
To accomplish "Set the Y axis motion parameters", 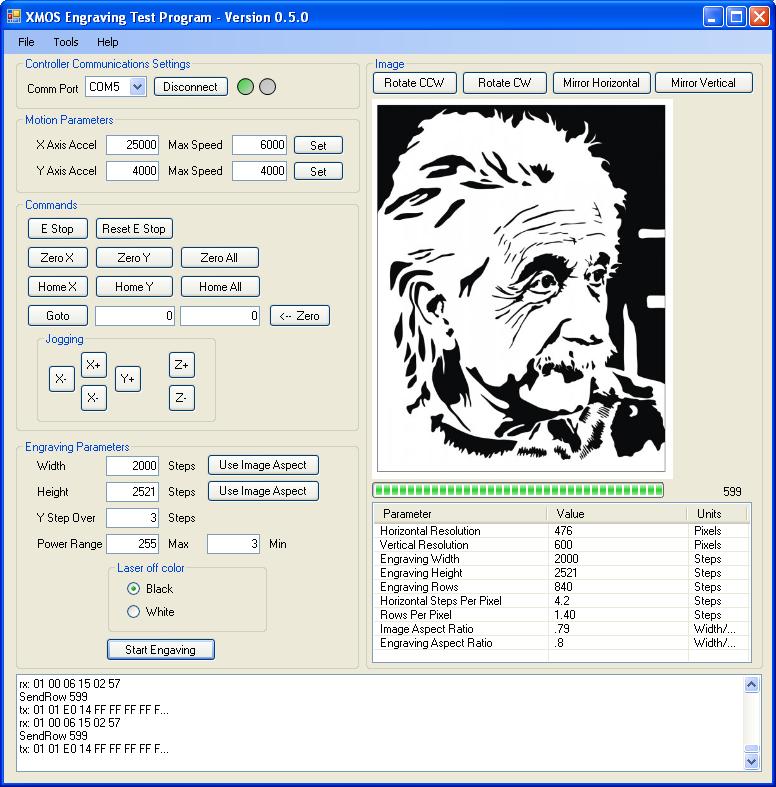I will click(318, 172).
